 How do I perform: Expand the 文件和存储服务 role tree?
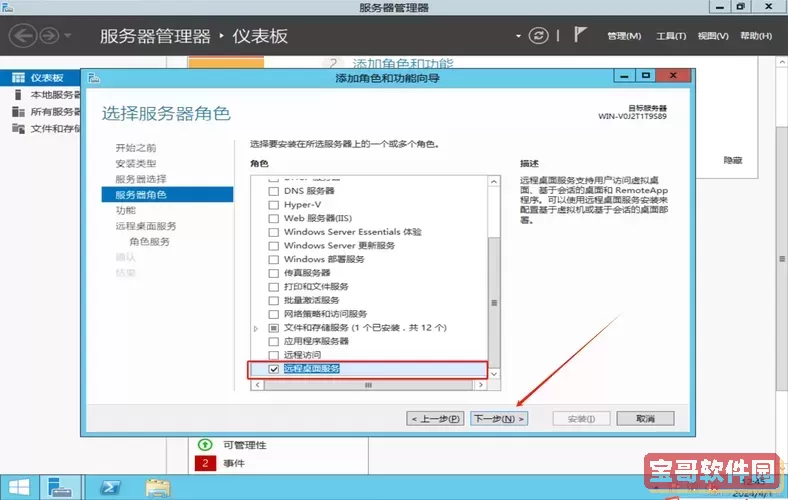256,328
